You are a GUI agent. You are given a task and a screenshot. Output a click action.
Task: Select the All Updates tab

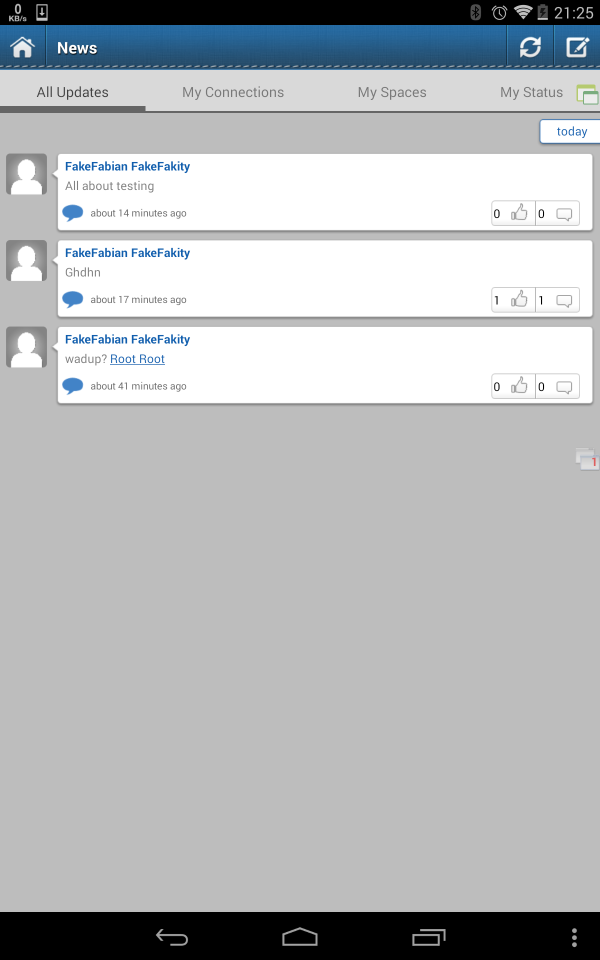coord(72,92)
